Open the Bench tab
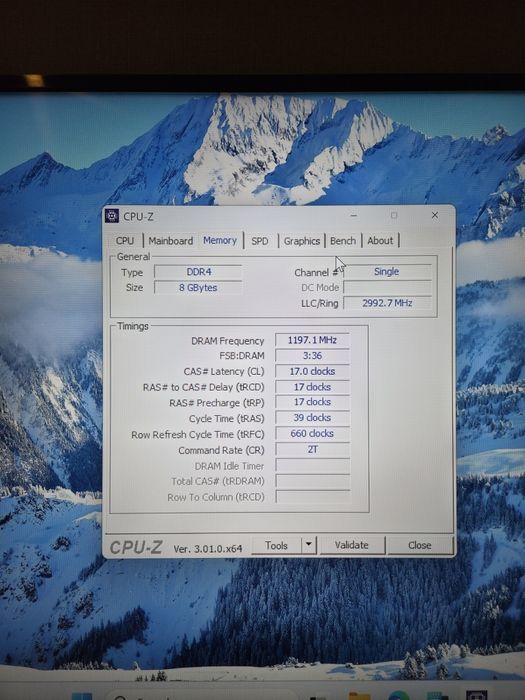This screenshot has height=700, width=525. tap(343, 241)
